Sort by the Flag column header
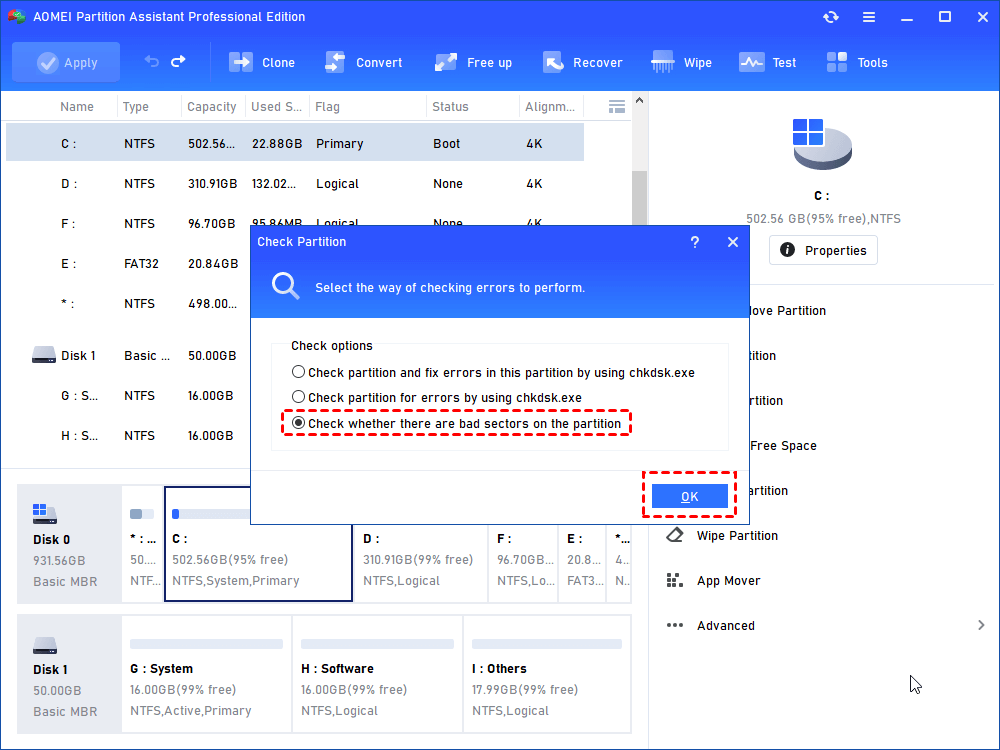Screen dimensions: 1000x750 click(x=327, y=107)
